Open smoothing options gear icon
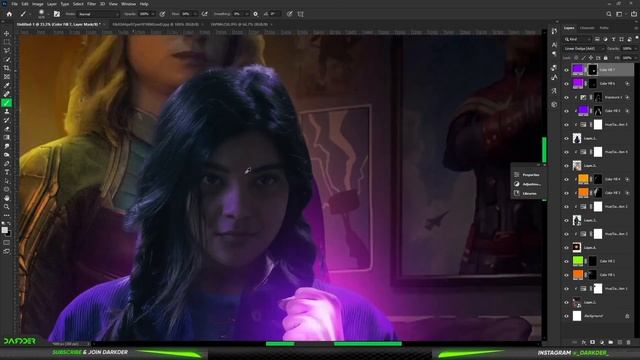 (x=256, y=14)
